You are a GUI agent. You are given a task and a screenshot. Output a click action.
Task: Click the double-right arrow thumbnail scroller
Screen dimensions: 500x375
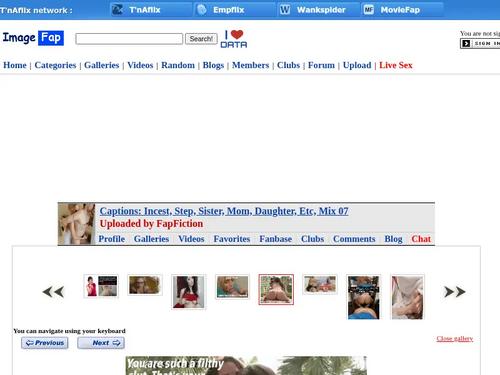coord(455,292)
